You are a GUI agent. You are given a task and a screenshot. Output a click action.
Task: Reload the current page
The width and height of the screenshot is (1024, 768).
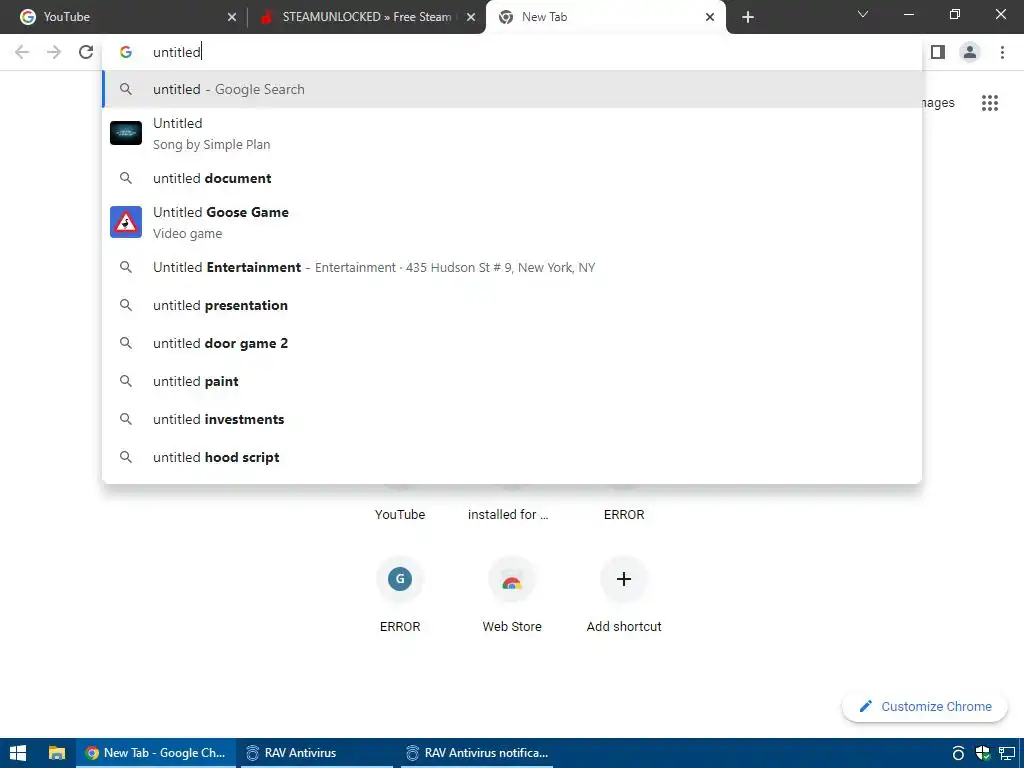[86, 52]
